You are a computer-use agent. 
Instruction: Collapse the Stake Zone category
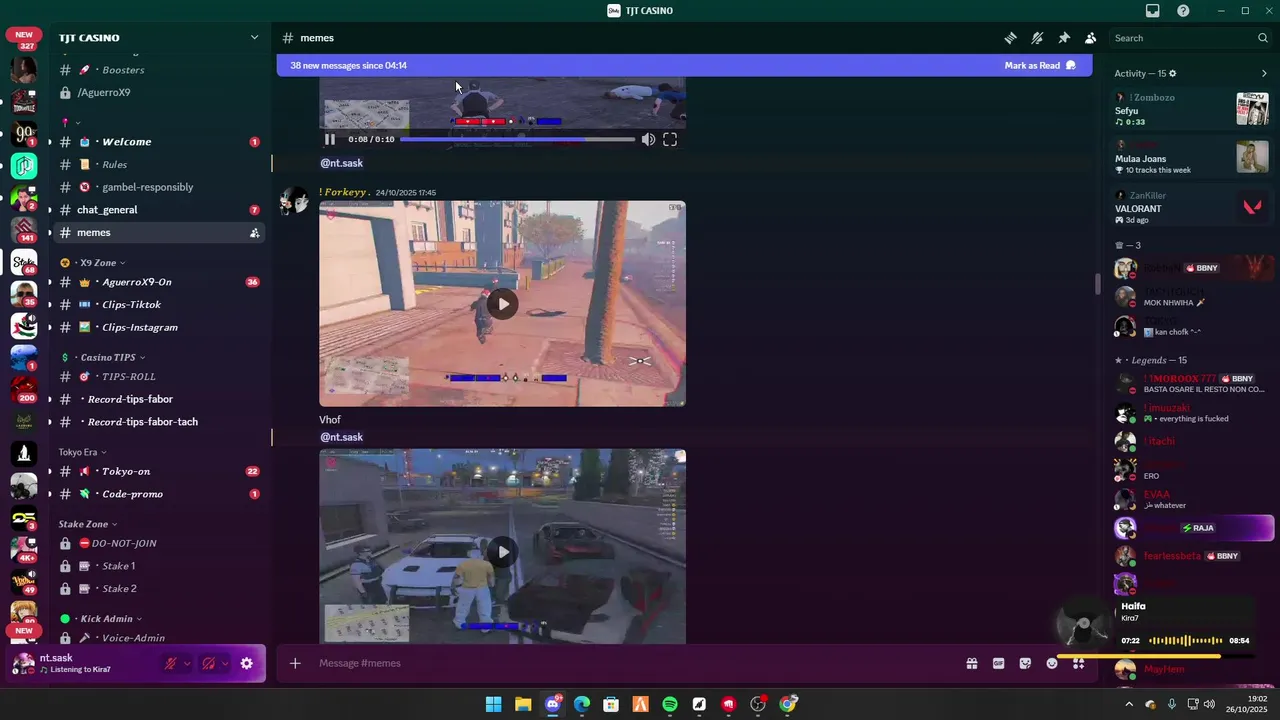tap(88, 524)
